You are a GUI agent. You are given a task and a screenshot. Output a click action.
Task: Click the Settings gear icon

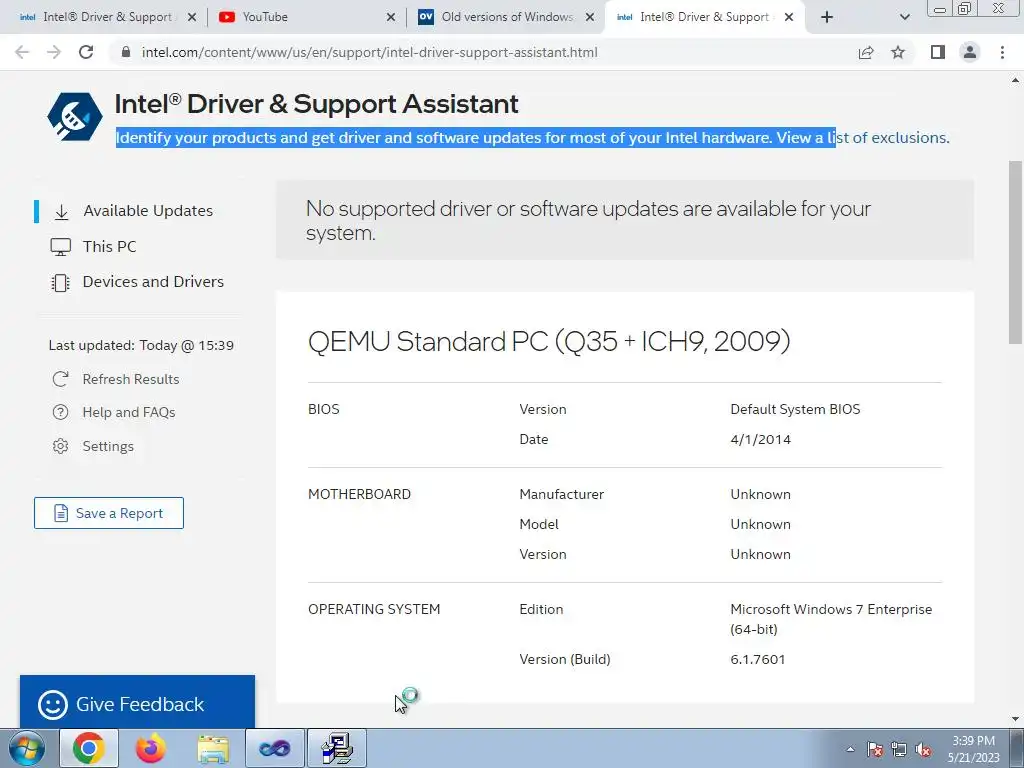(60, 446)
